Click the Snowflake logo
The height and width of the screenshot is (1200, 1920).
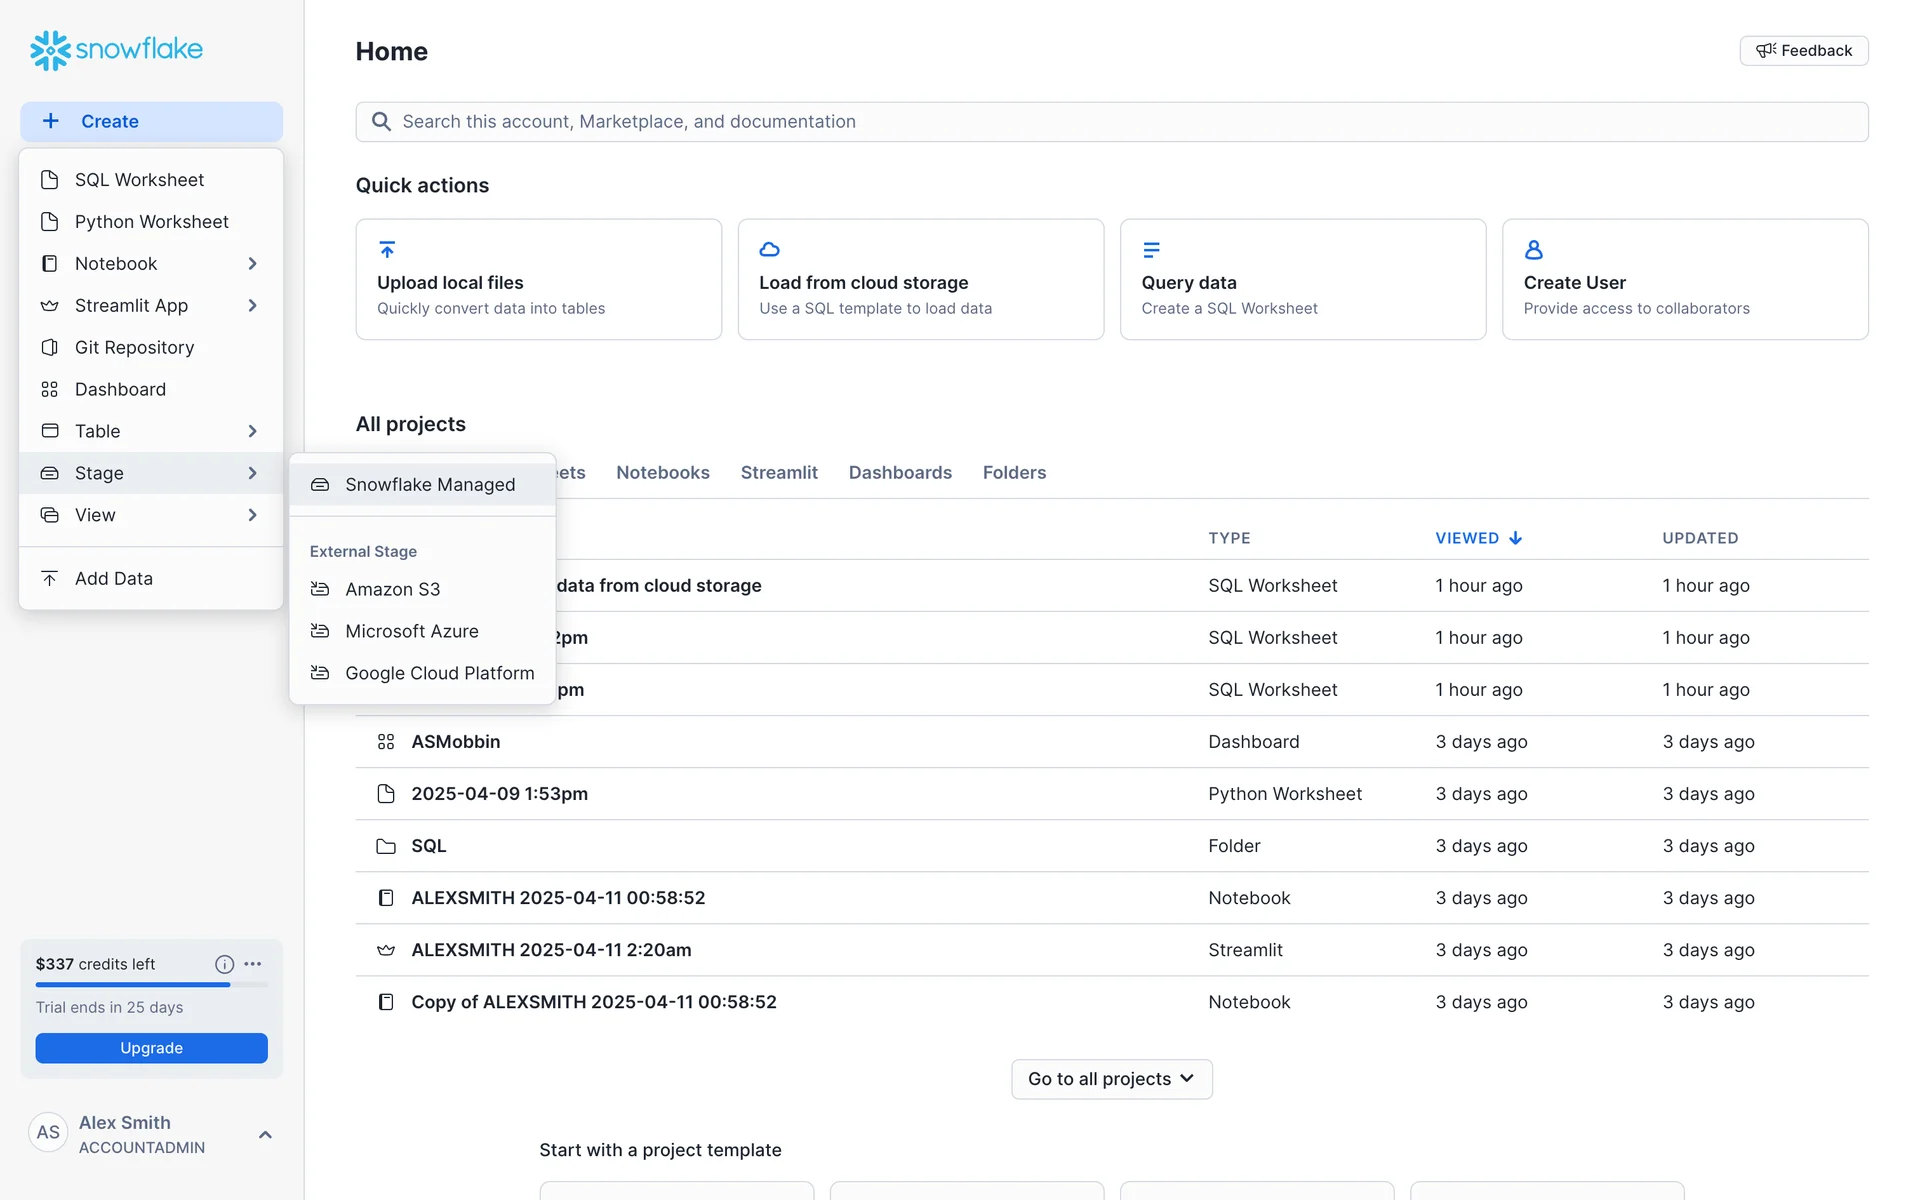pos(116,49)
